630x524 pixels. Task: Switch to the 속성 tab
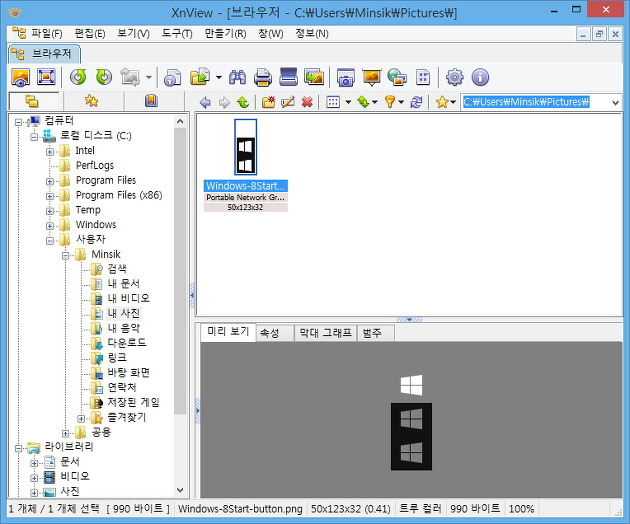274,333
